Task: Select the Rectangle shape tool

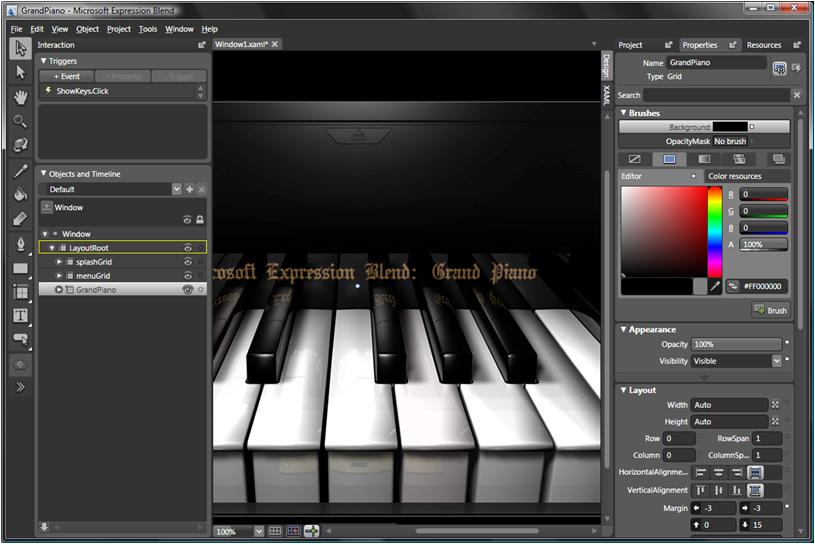Action: pos(20,268)
